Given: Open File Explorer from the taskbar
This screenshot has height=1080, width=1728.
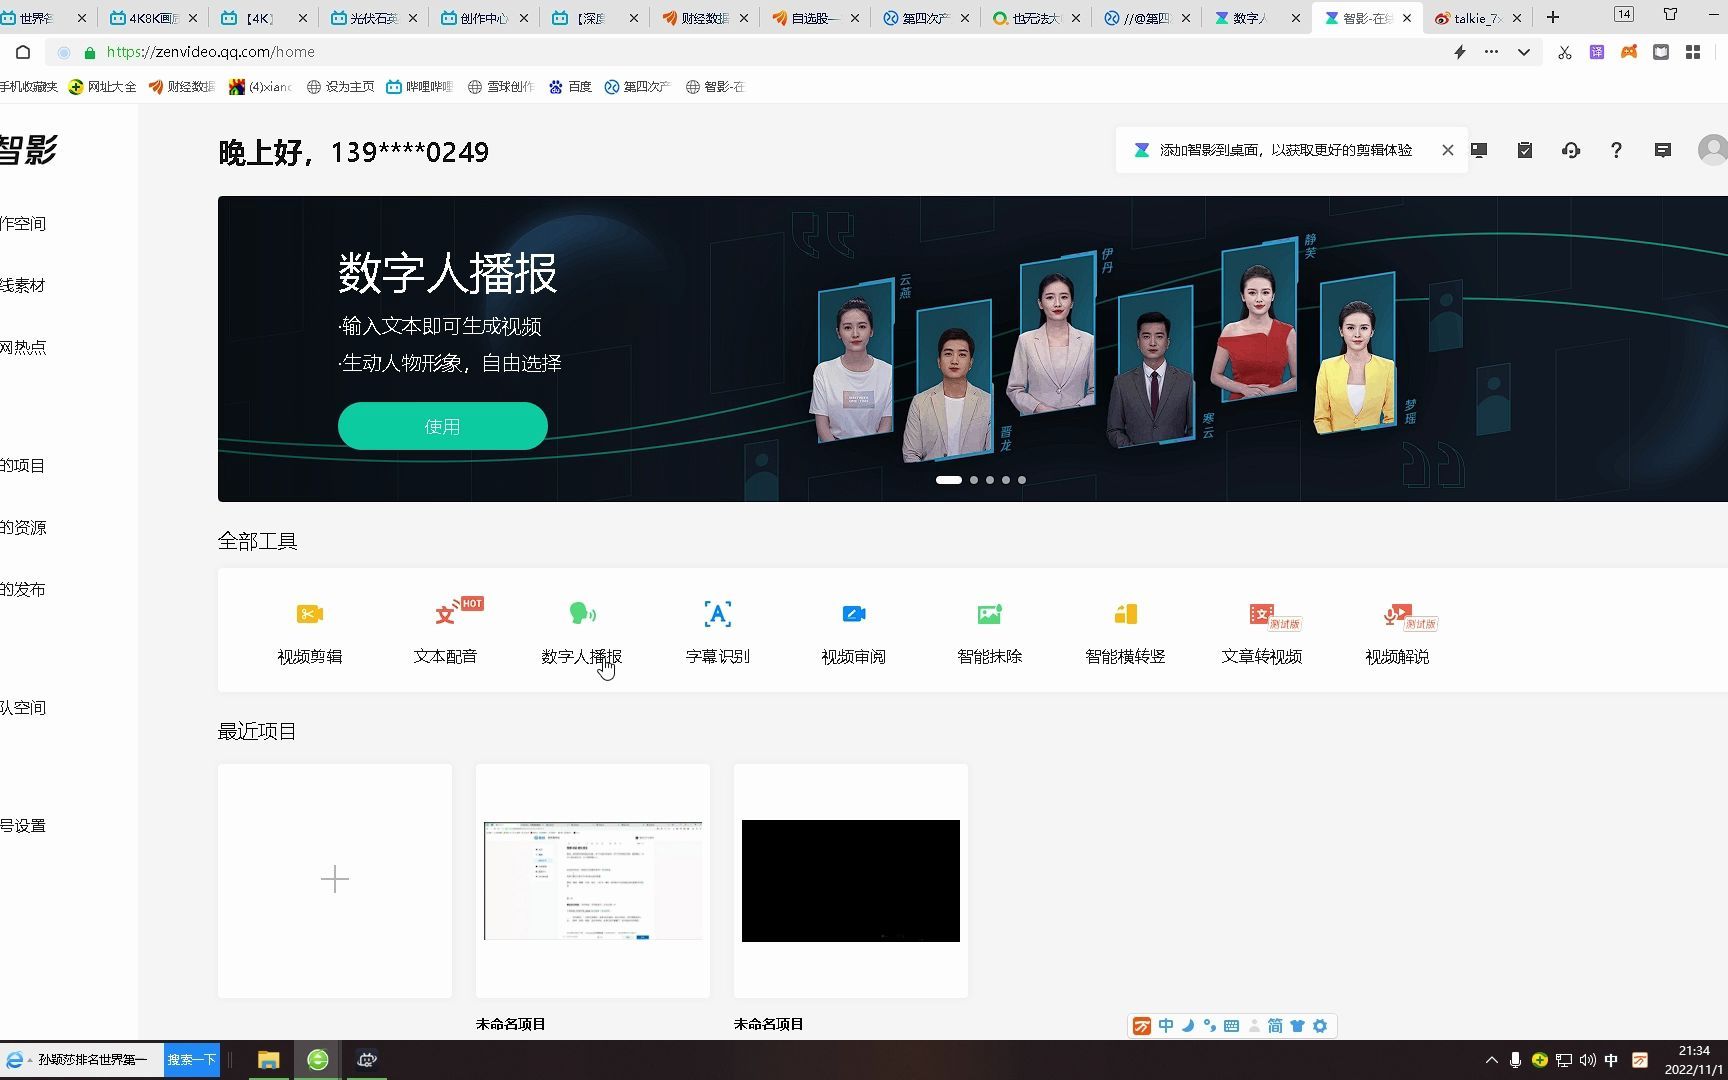Looking at the screenshot, I should click(x=268, y=1060).
